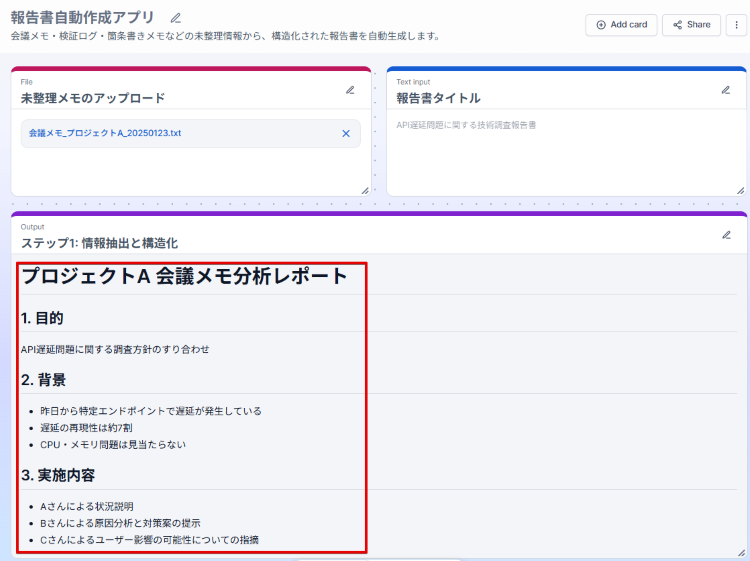Edit the 報告書タイトル card via pencil icon
The image size is (750, 561).
coord(726,90)
